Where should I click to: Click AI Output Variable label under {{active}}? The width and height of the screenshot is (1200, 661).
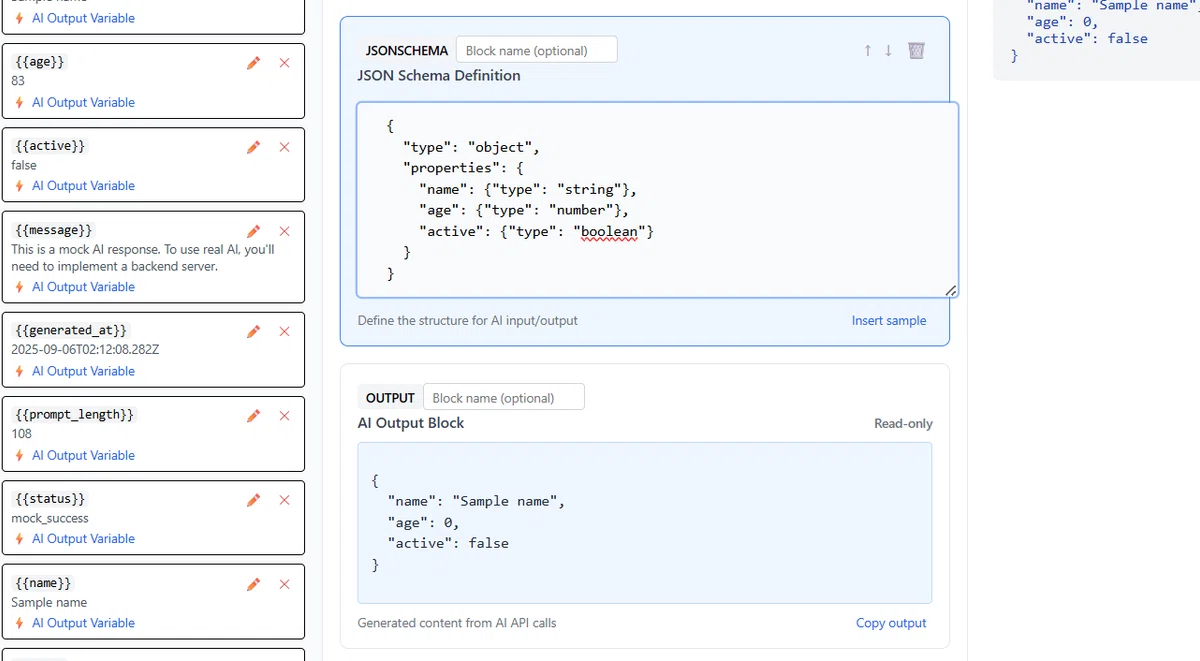tap(83, 185)
